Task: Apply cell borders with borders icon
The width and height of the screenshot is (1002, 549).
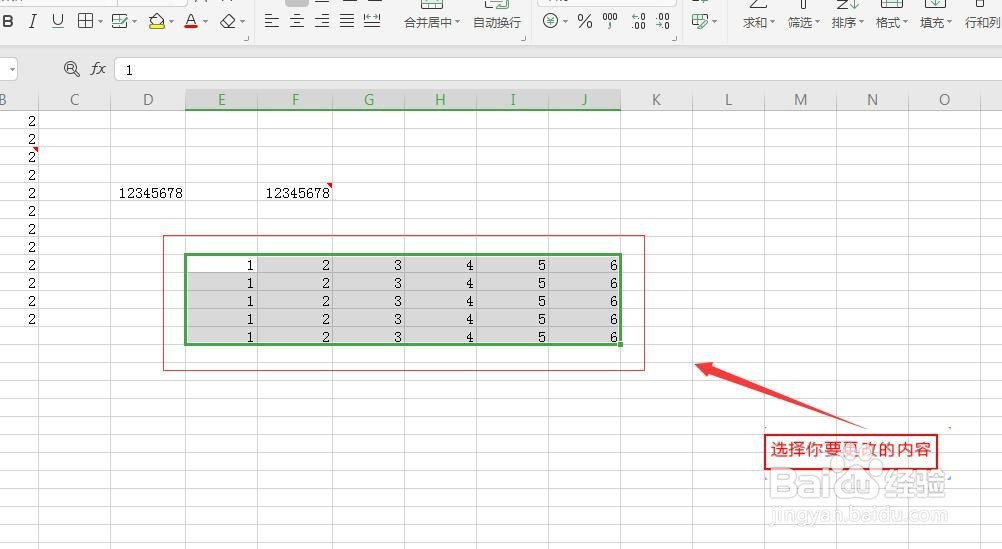Action: [85, 21]
